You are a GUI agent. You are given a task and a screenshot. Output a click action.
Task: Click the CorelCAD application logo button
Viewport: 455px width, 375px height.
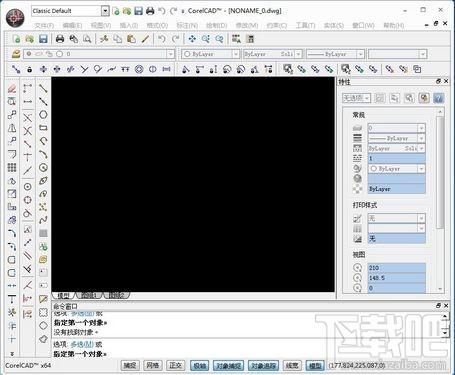tap(15, 18)
